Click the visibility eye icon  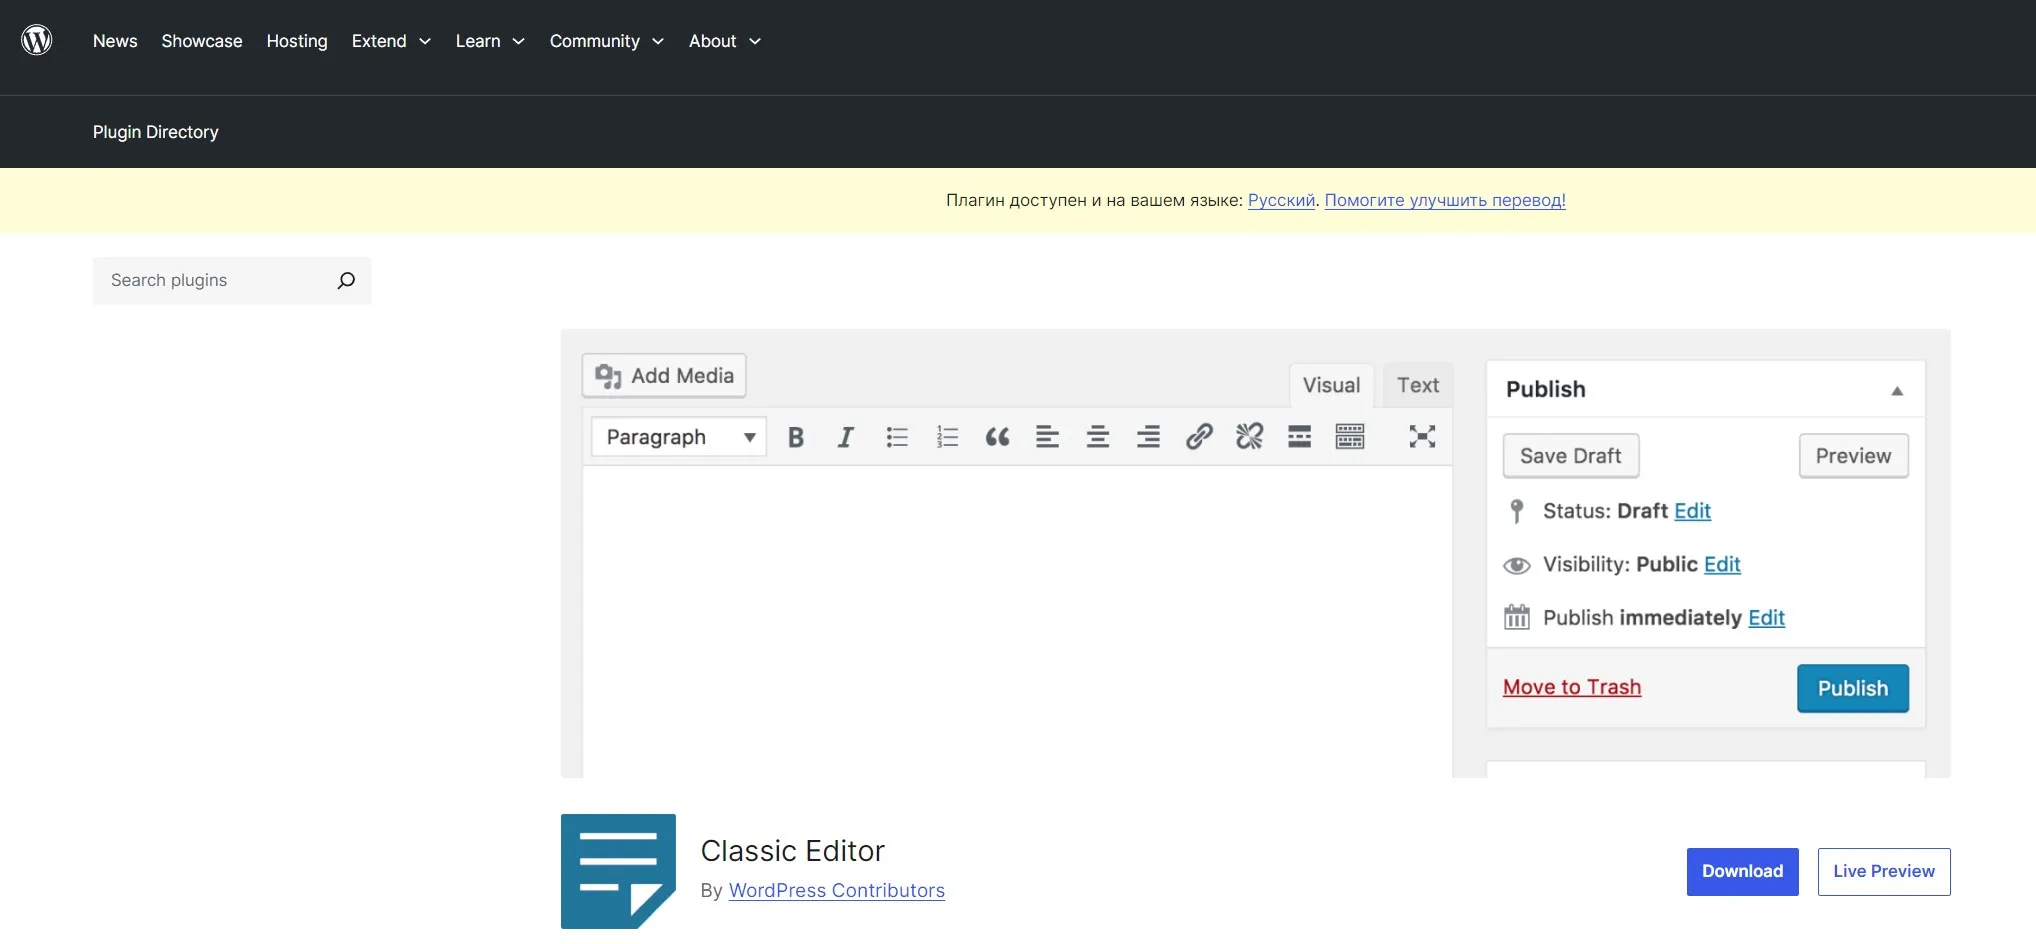1517,565
